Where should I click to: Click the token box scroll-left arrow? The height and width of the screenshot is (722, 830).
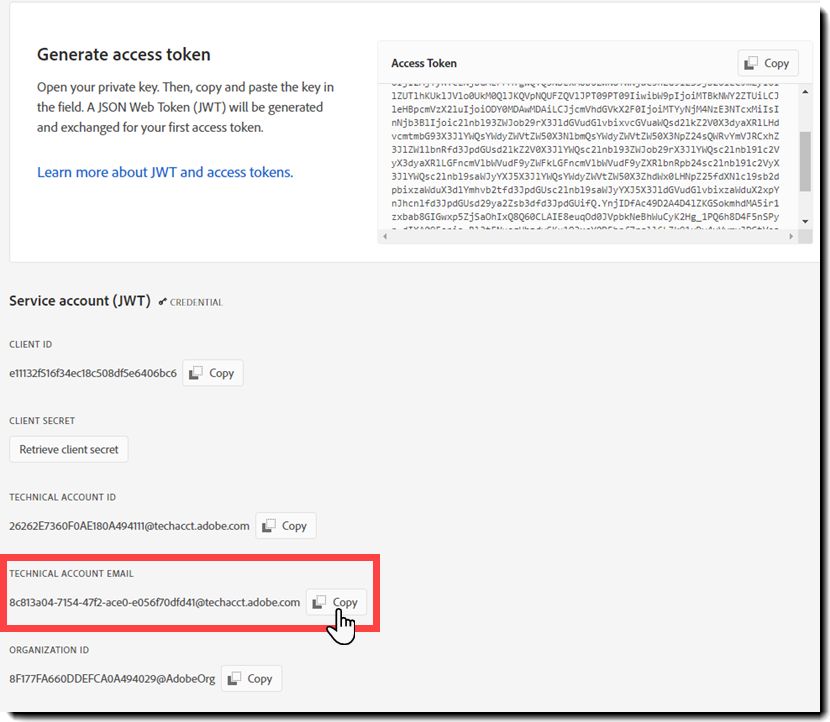[385, 237]
